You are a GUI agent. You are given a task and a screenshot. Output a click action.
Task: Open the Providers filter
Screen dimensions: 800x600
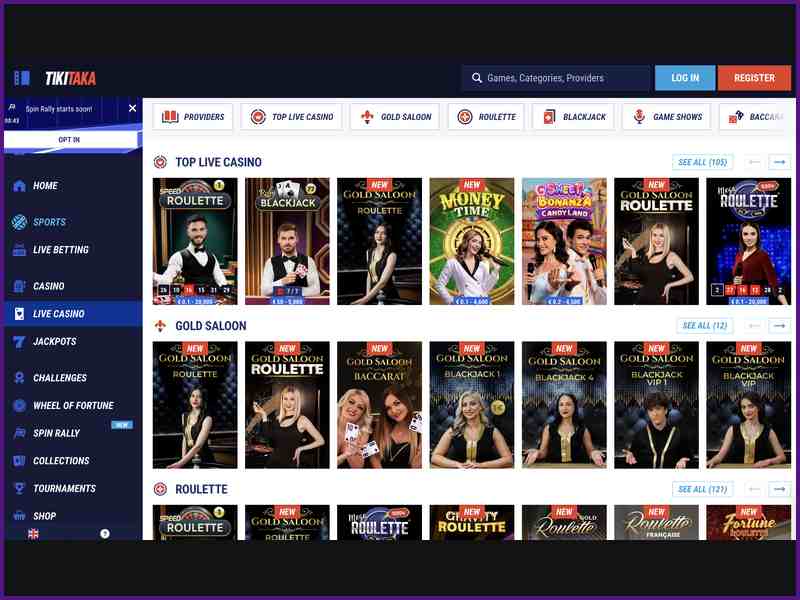point(193,117)
